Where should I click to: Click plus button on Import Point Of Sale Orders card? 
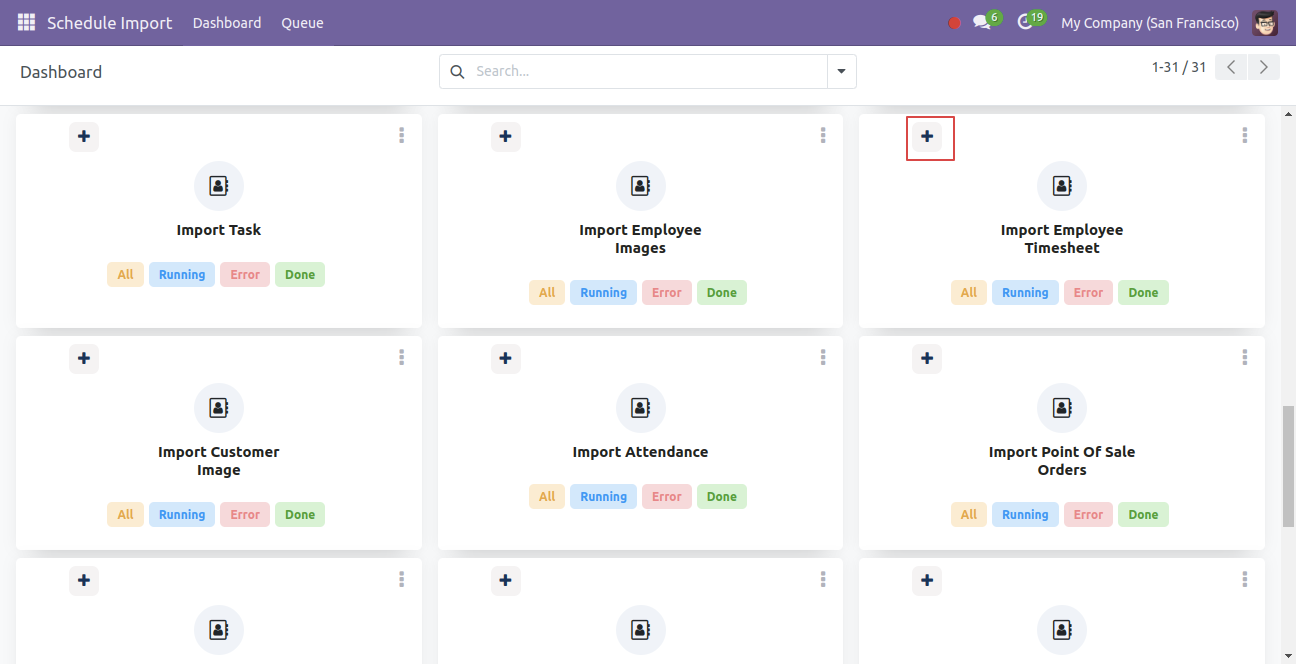927,359
